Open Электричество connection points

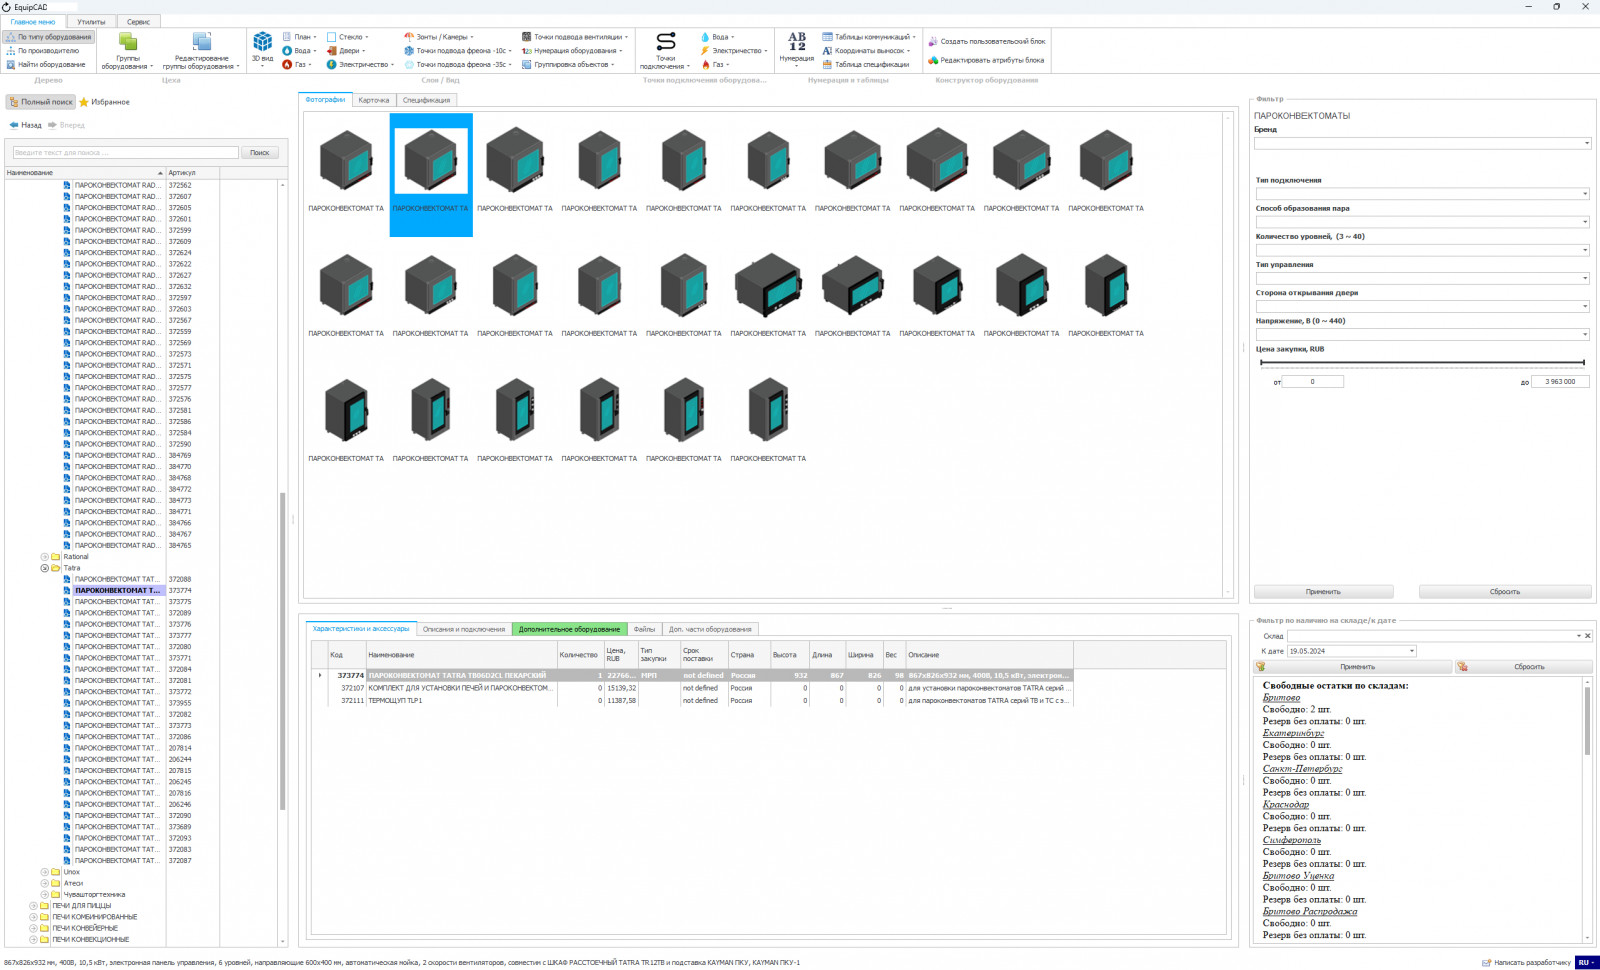[734, 51]
